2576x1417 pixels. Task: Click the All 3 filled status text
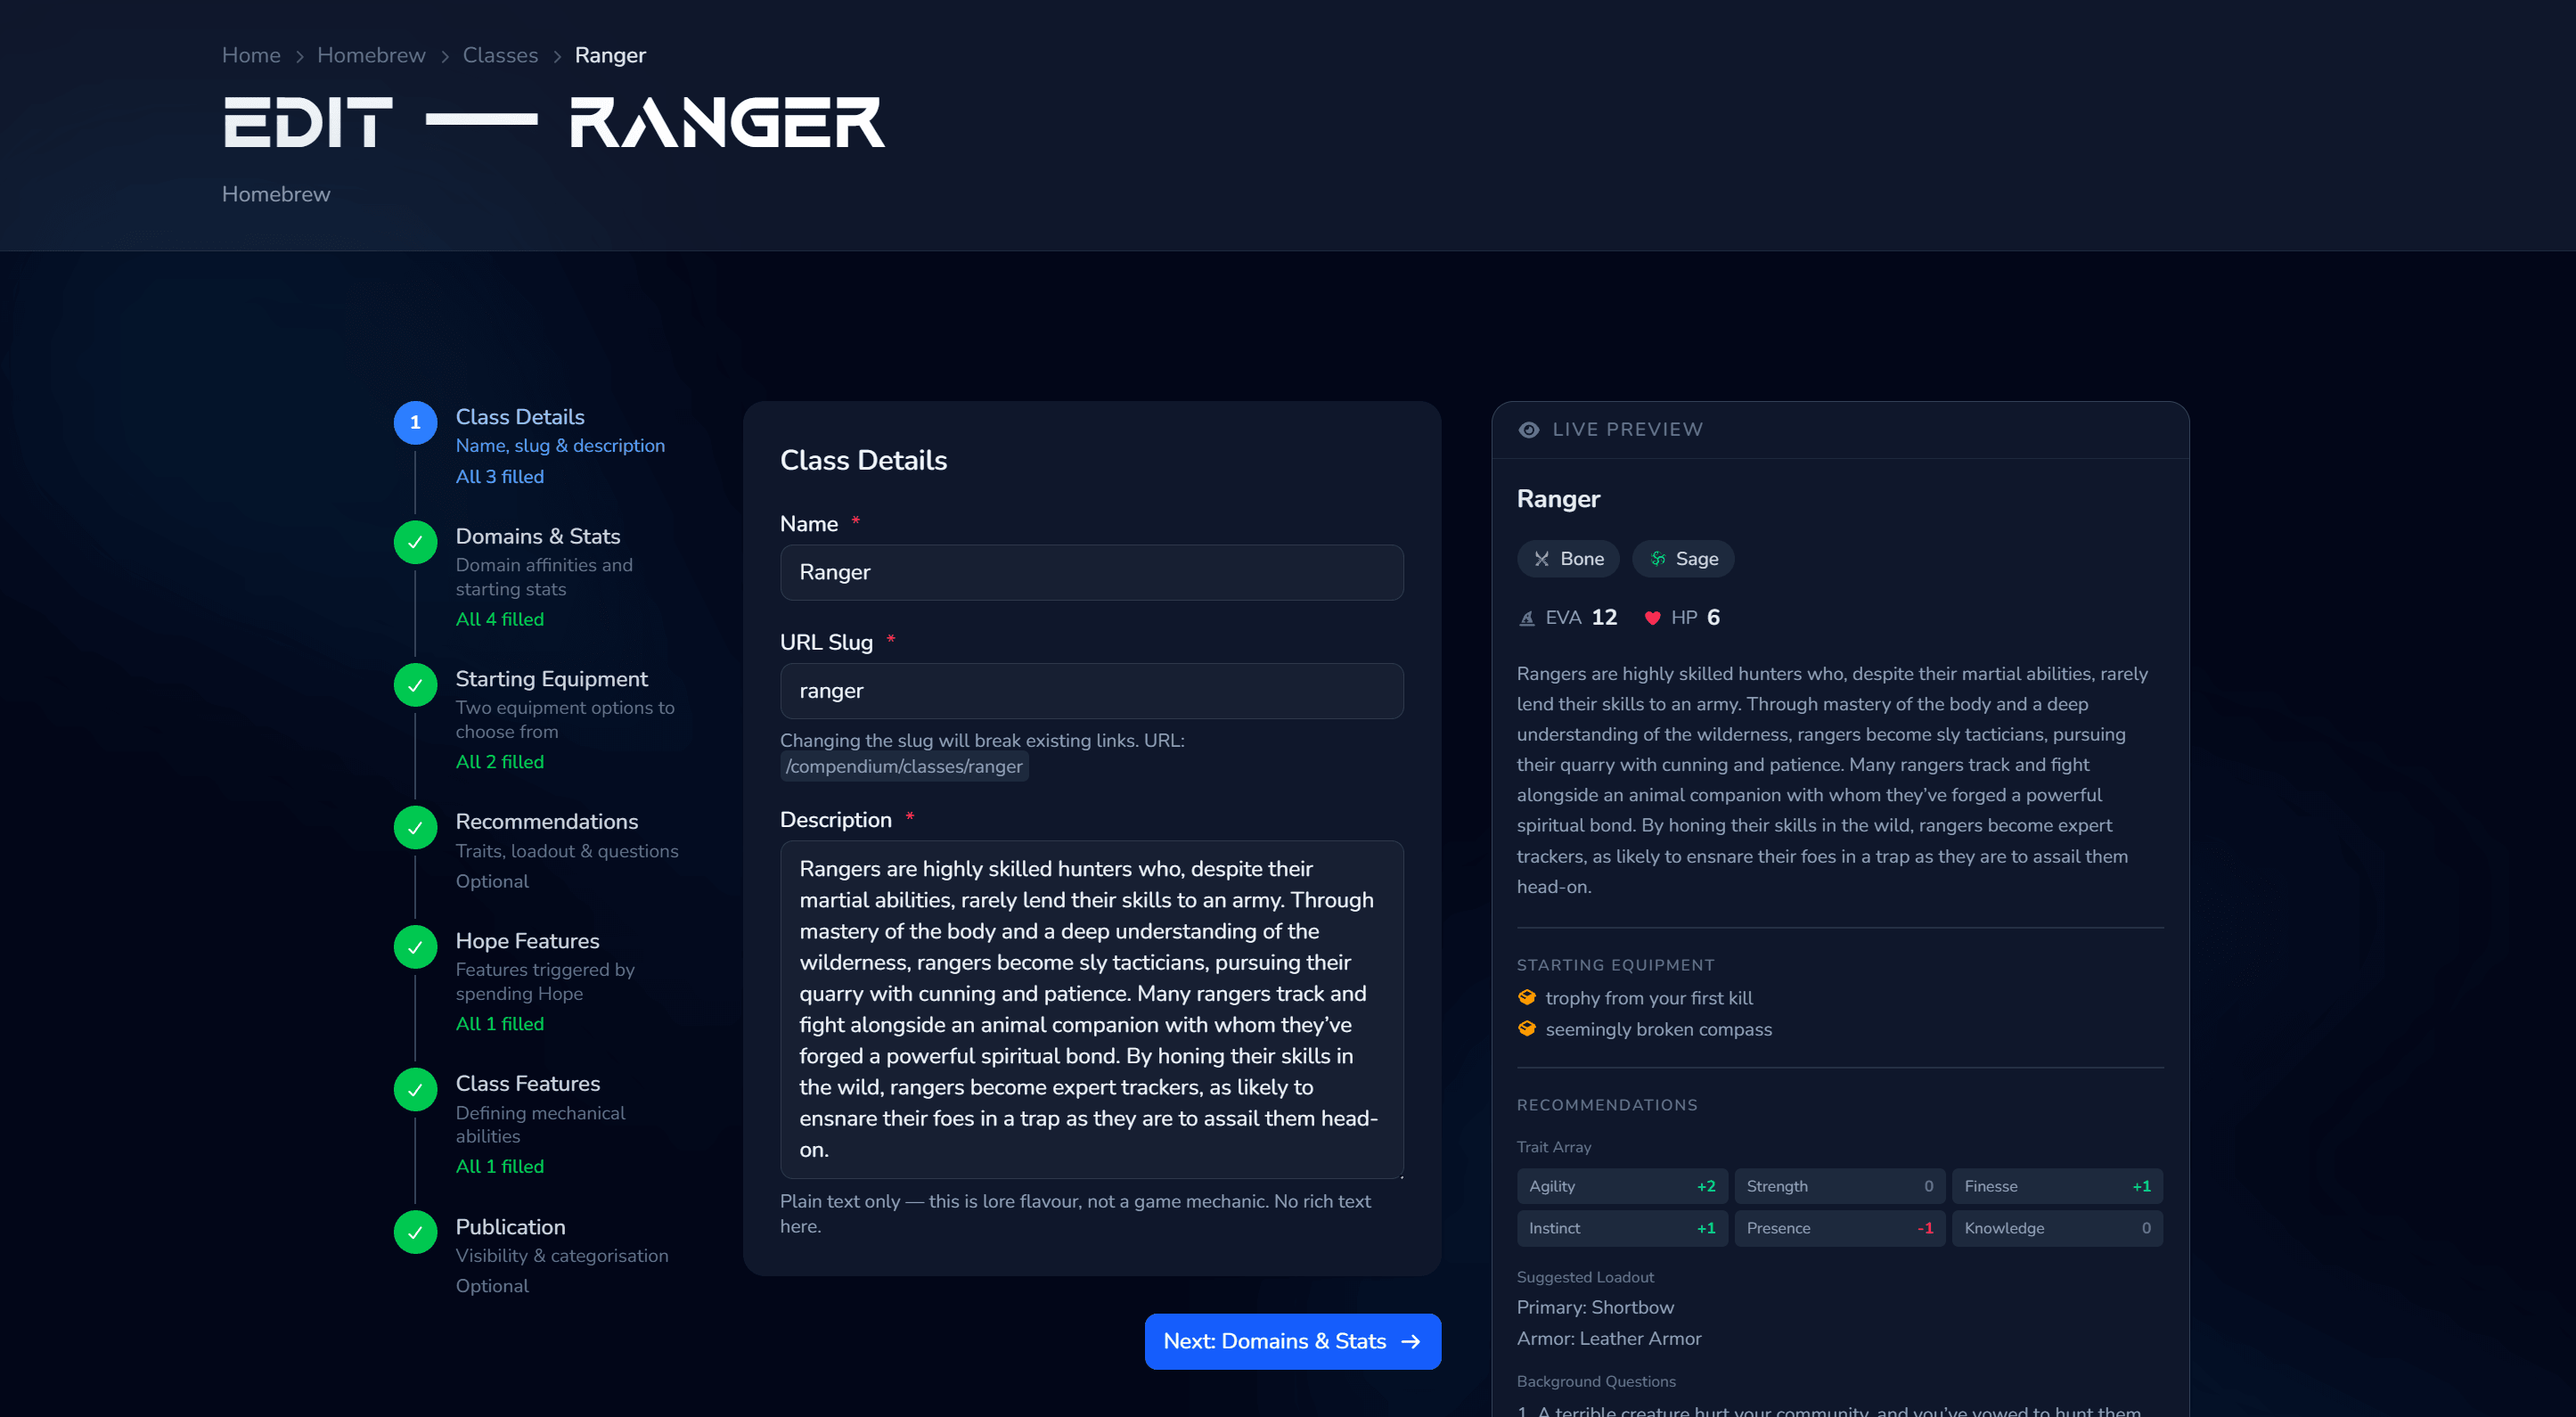(500, 477)
